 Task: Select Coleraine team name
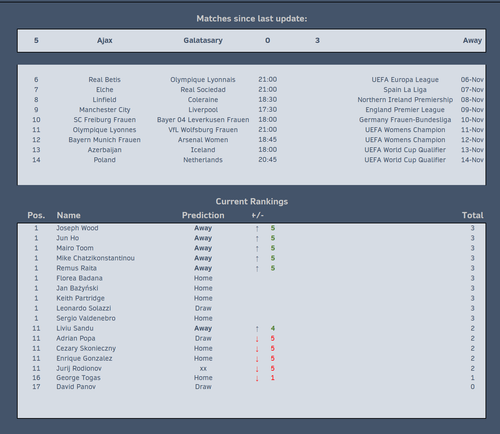(203, 100)
